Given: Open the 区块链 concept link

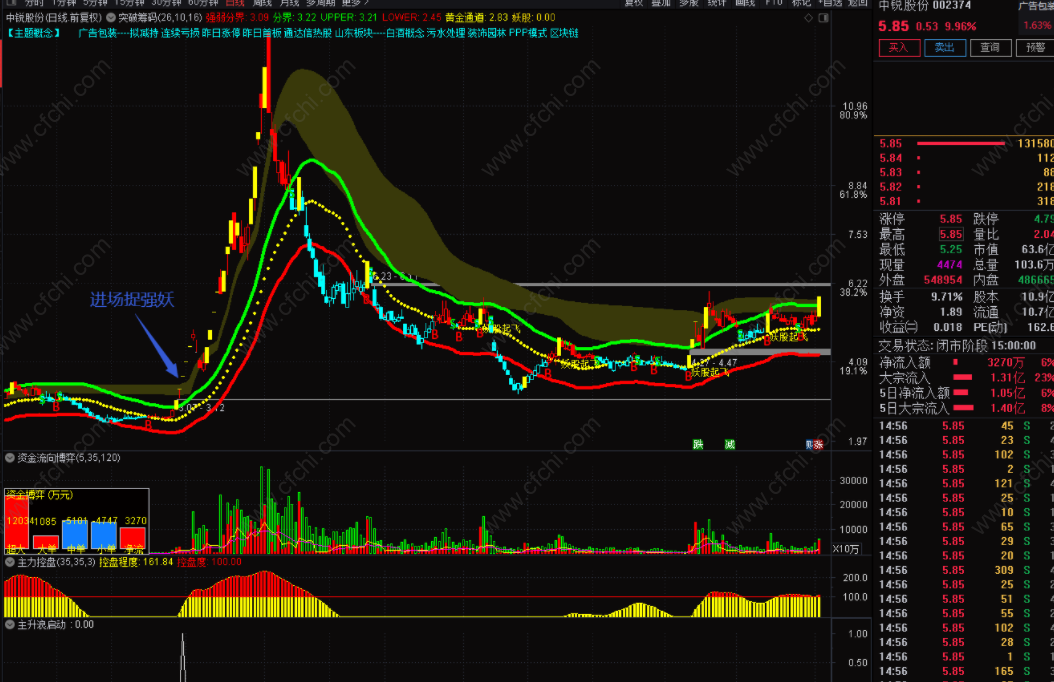Looking at the screenshot, I should [x=564, y=33].
